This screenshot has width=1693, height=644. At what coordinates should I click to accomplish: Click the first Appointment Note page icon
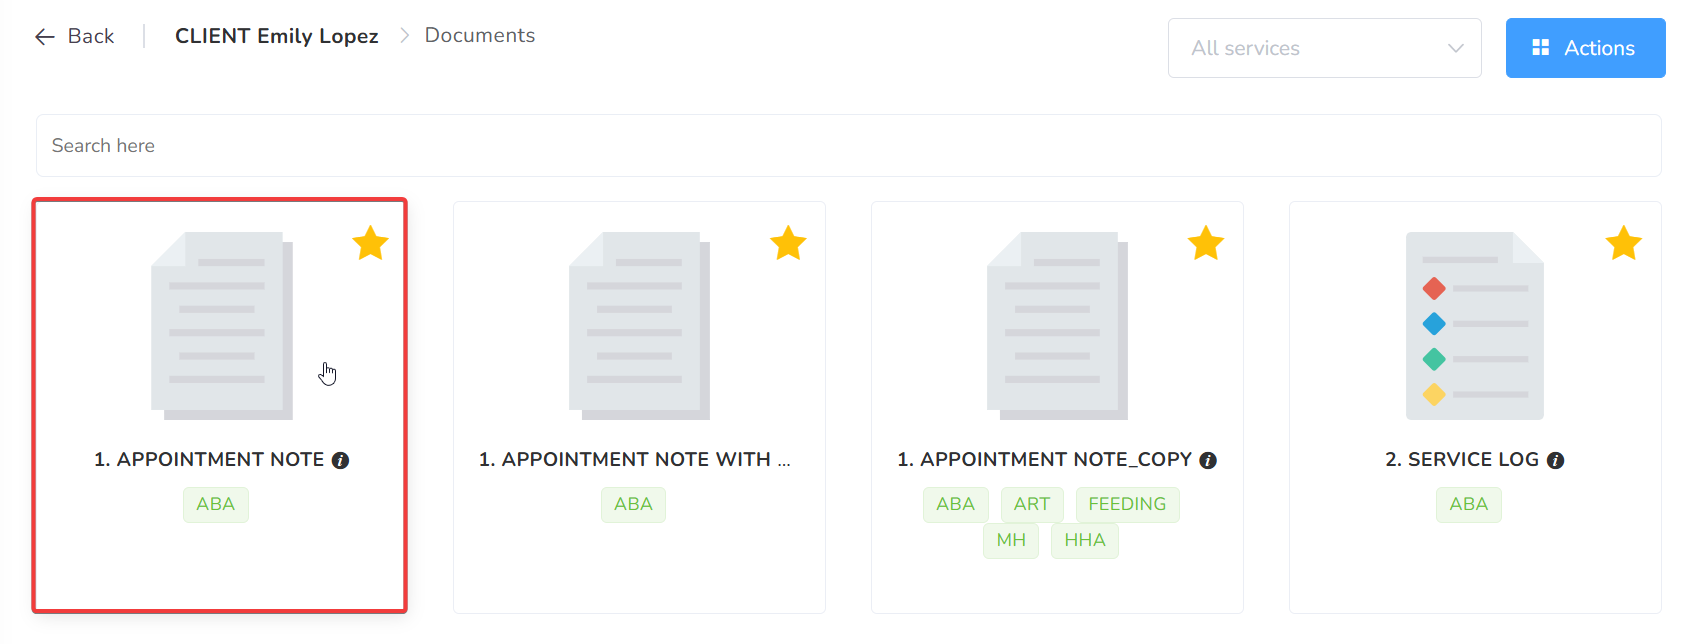tap(221, 326)
